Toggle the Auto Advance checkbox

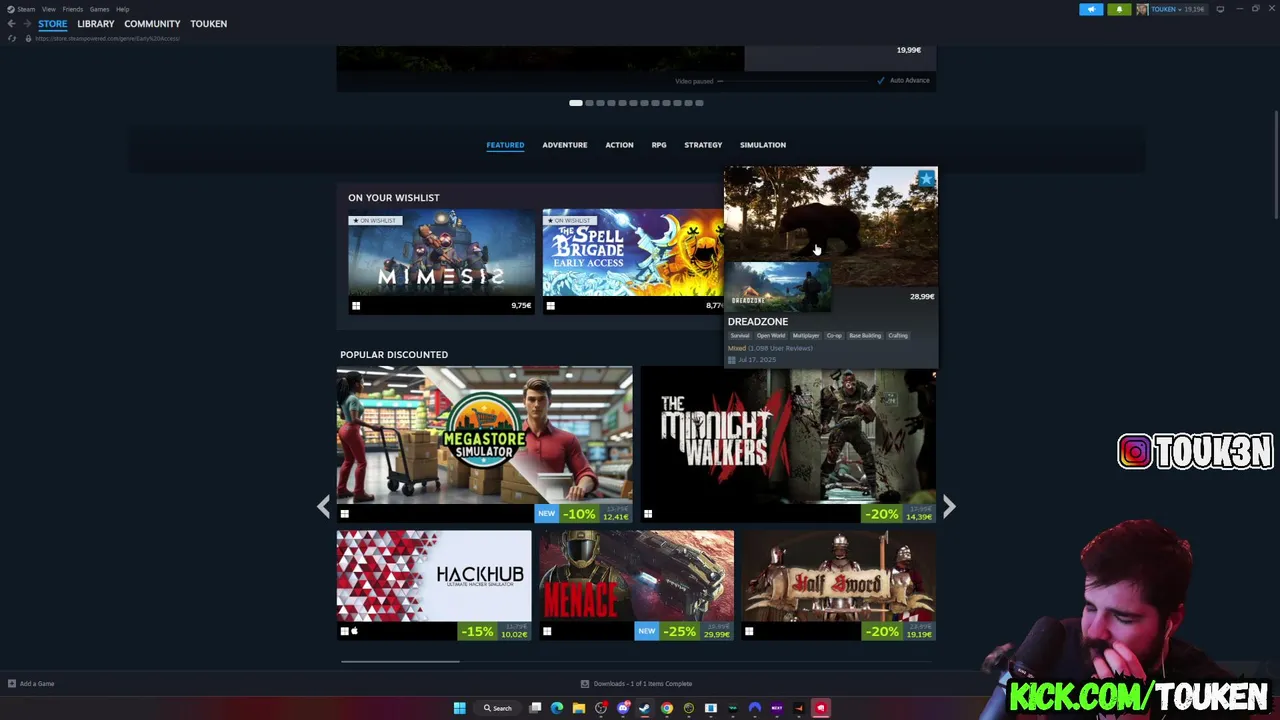pos(881,80)
